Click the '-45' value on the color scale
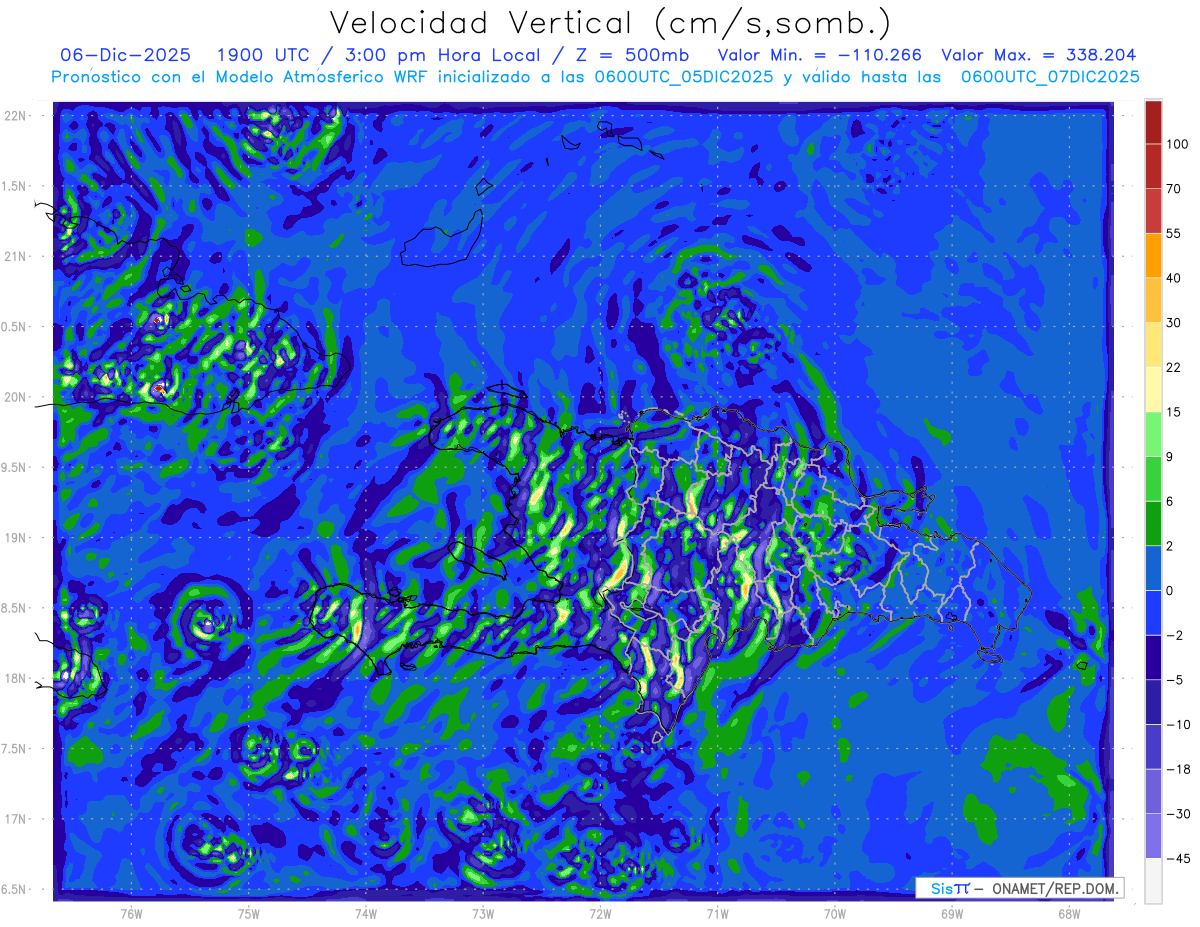Viewport: 1200px width, 927px height. click(x=1177, y=858)
